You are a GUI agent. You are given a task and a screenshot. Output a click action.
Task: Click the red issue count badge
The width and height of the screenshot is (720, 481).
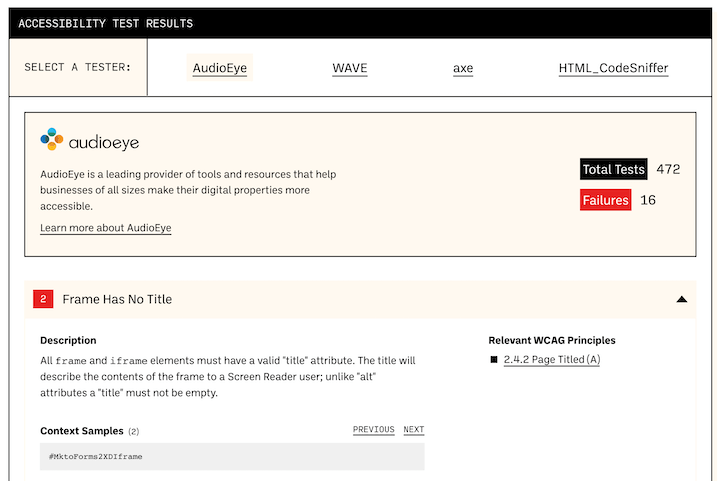[43, 299]
